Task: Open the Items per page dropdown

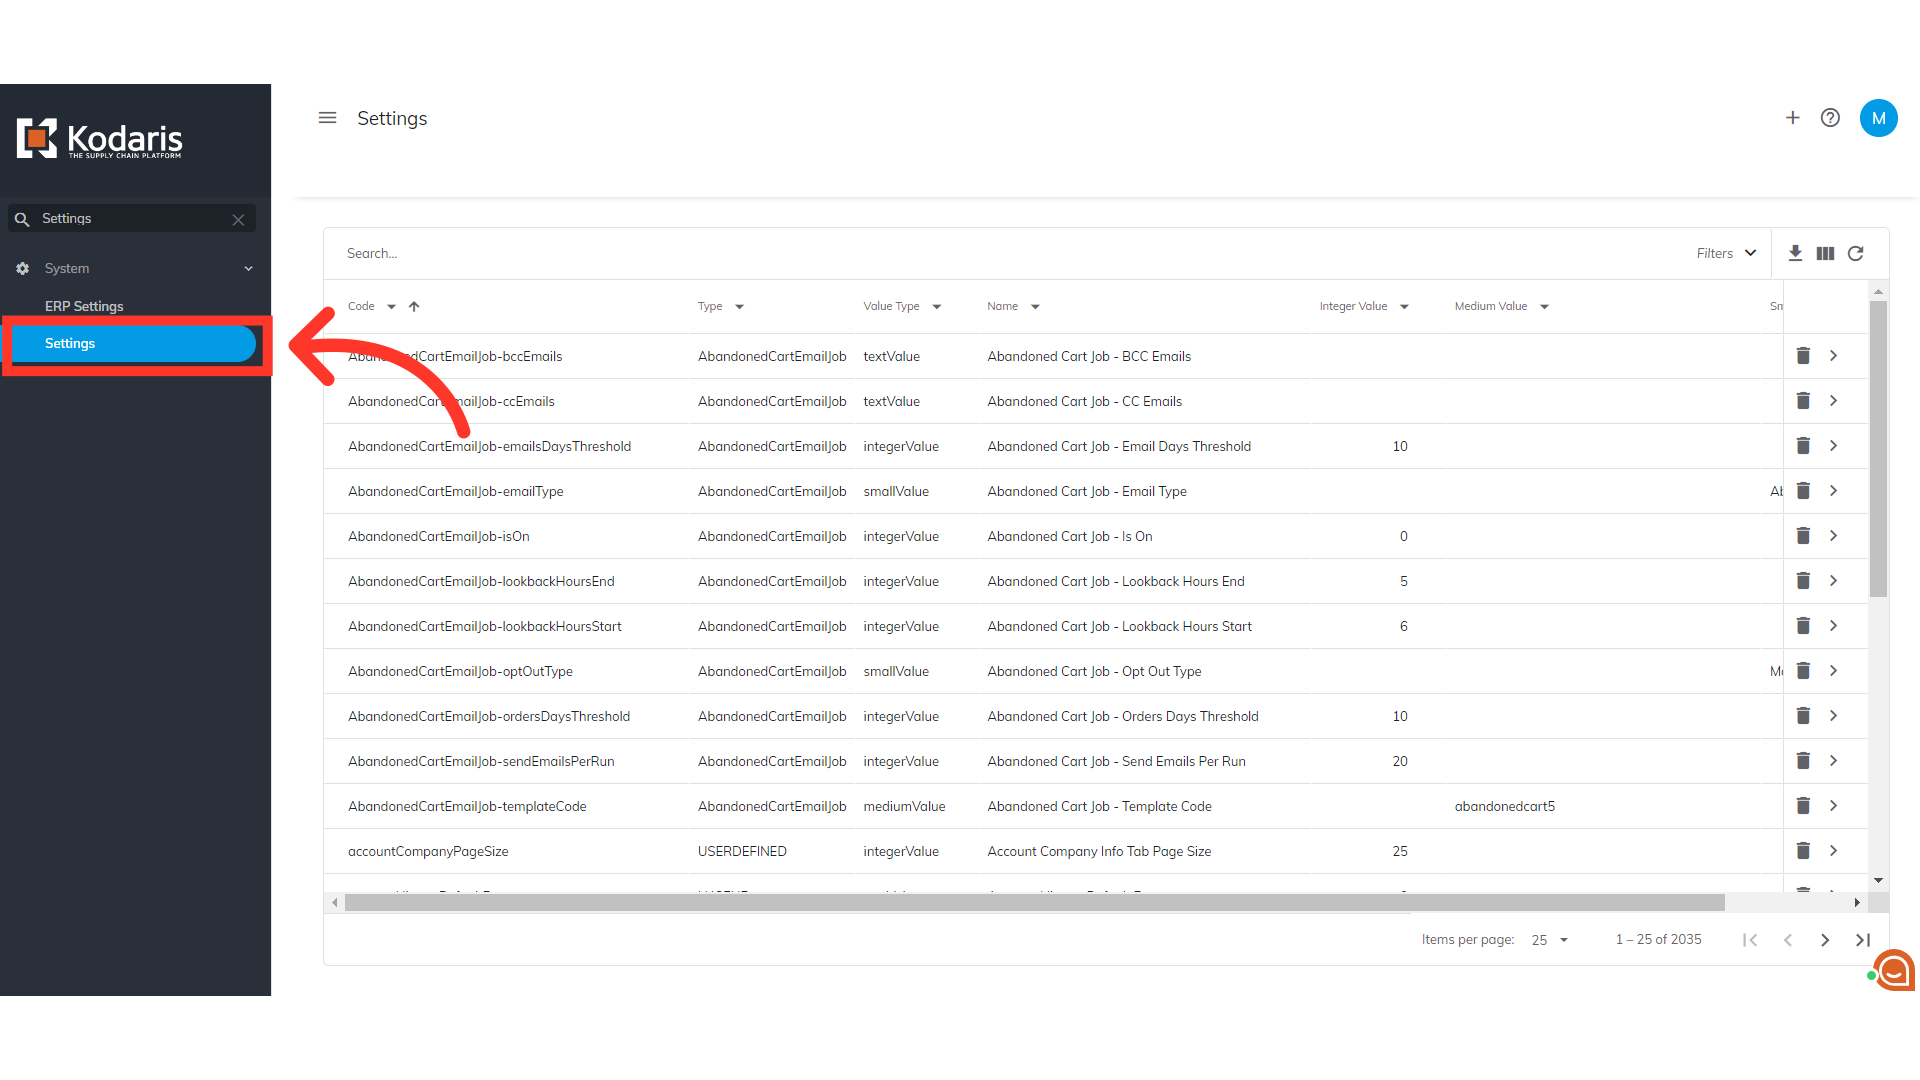Action: pos(1550,940)
